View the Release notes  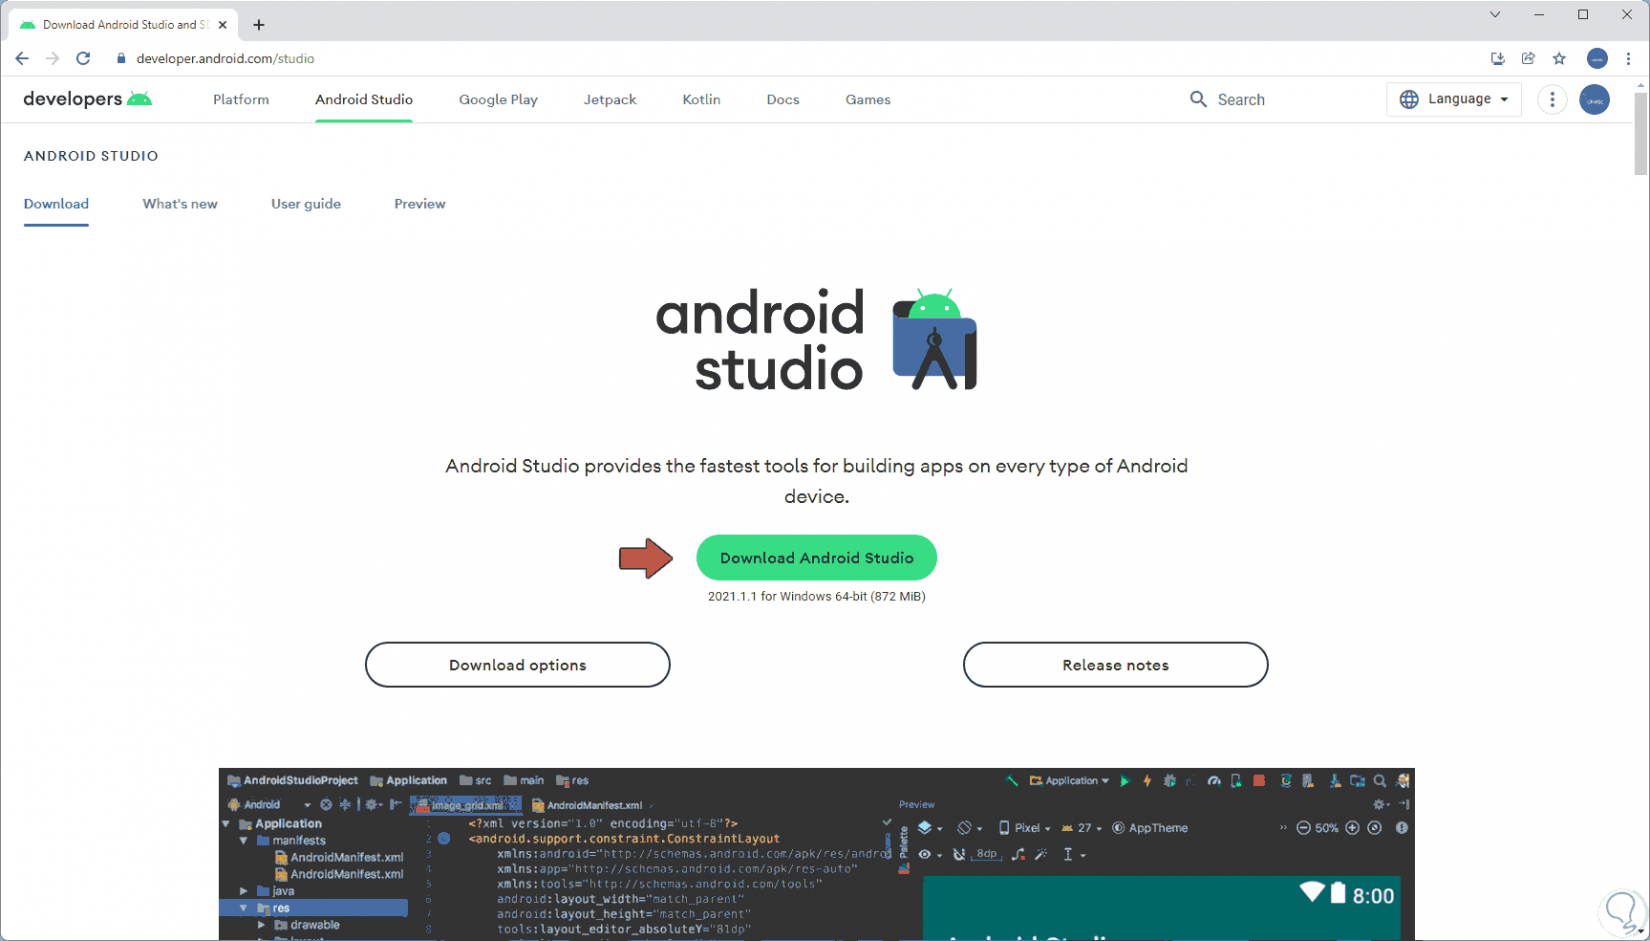click(x=1115, y=665)
